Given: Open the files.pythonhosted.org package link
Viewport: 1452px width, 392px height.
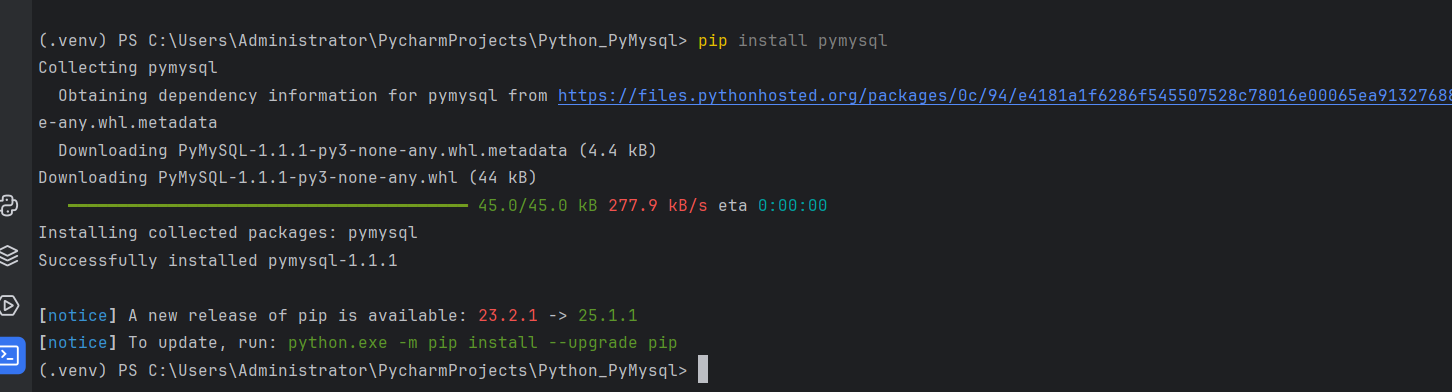Looking at the screenshot, I should point(1004,96).
